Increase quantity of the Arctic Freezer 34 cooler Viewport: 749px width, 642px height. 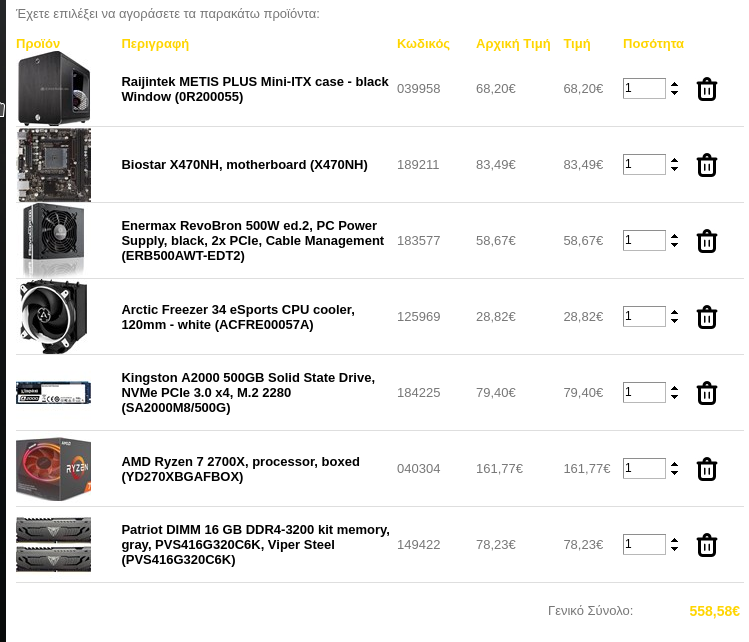point(674,312)
